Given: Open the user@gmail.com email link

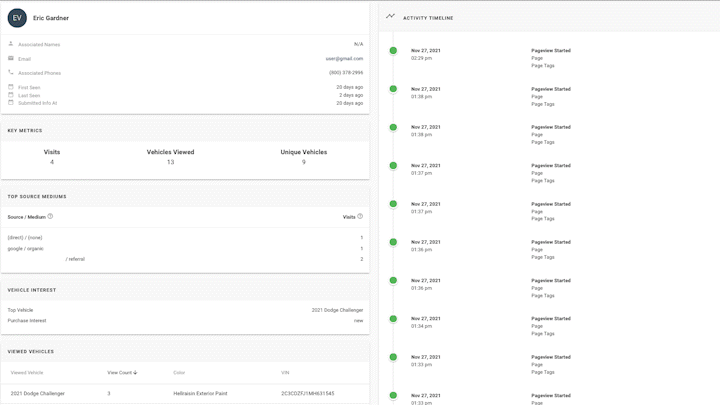Looking at the screenshot, I should point(344,59).
